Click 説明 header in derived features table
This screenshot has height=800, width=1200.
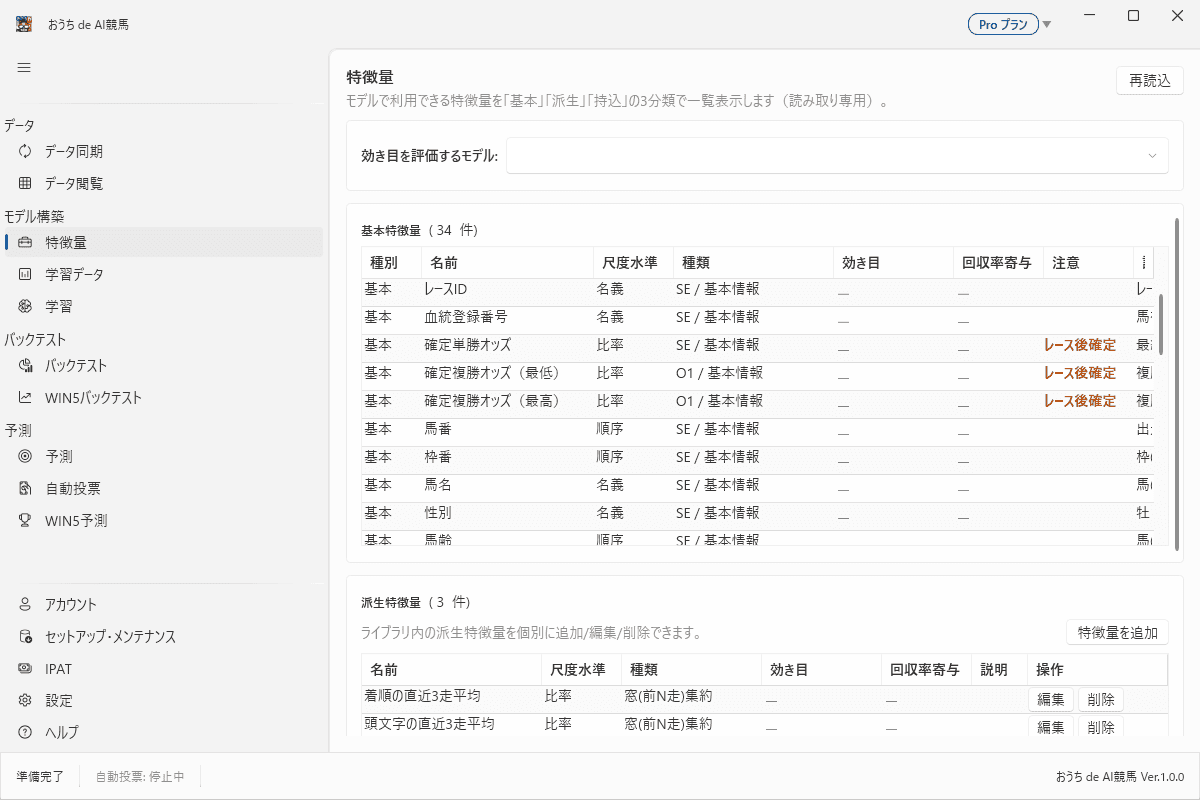[x=999, y=669]
